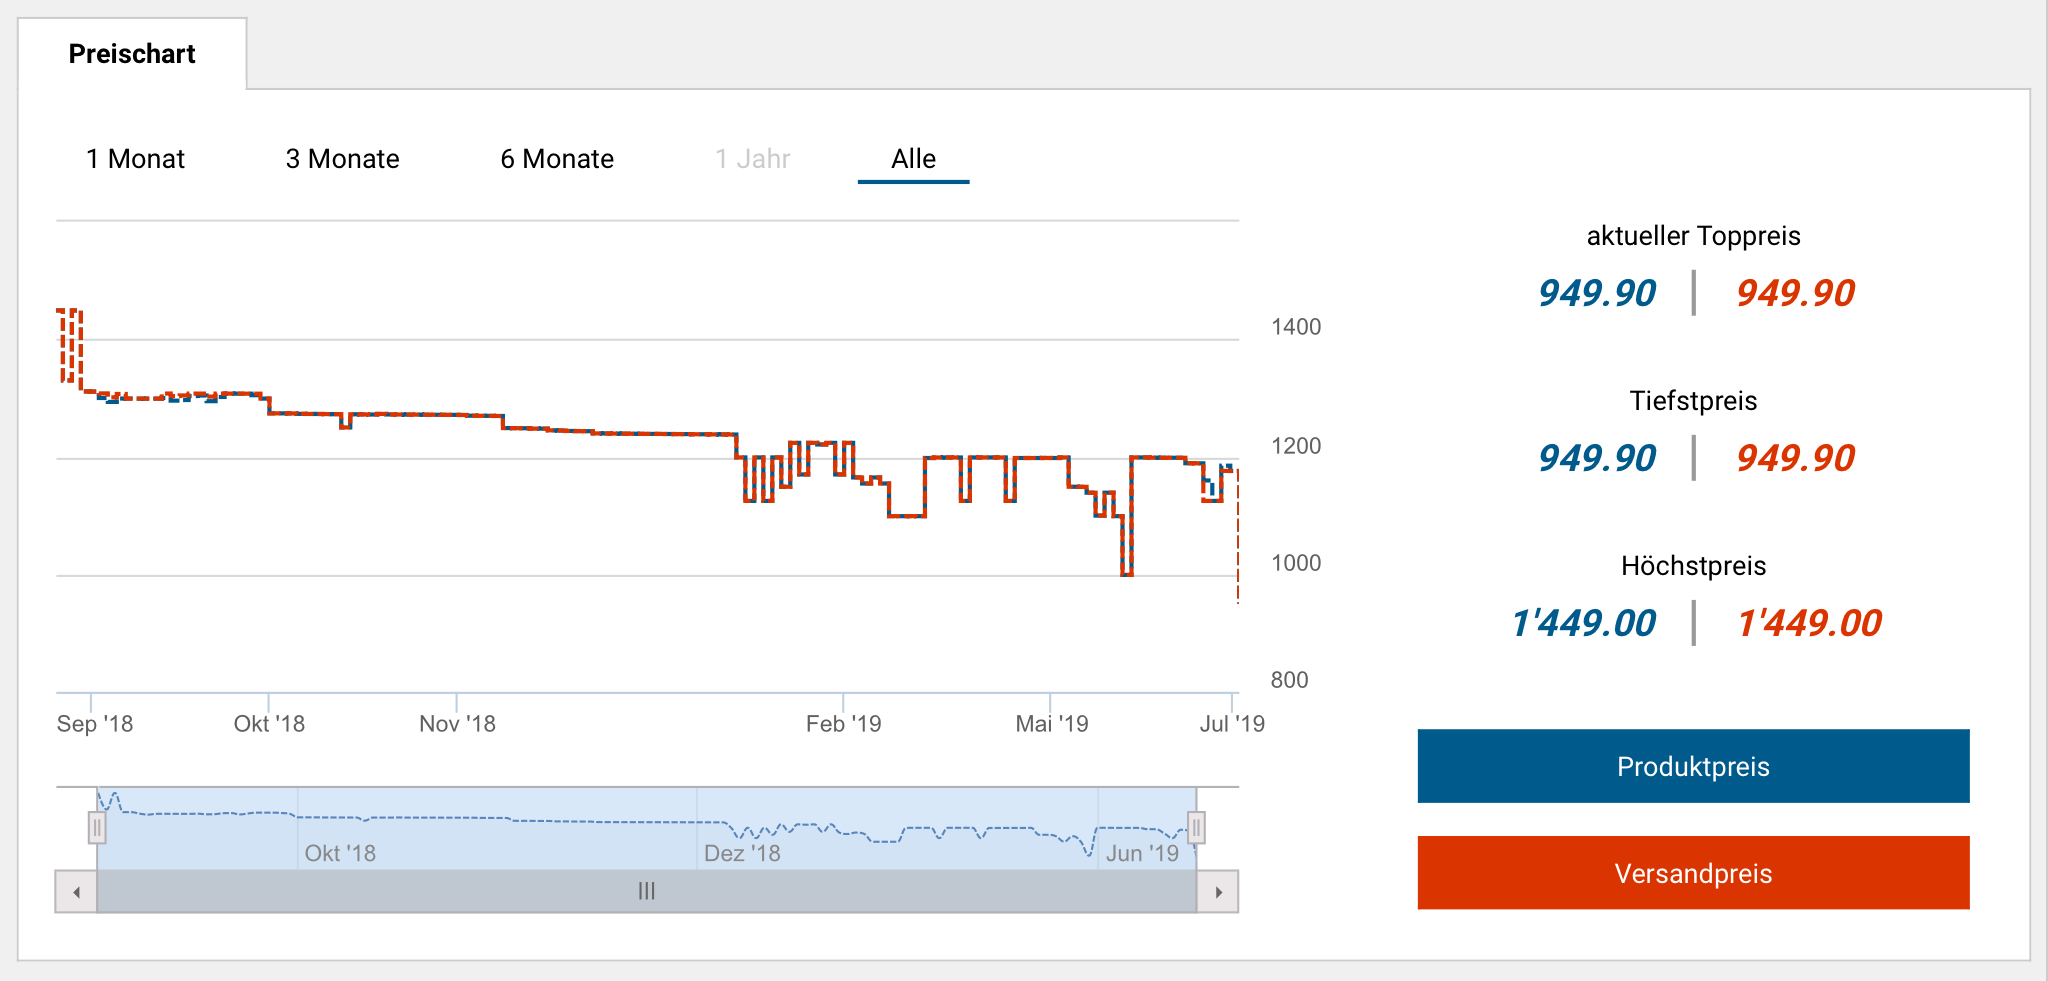
Task: Choose the greyed-out 1 Jahr range
Action: coord(752,159)
